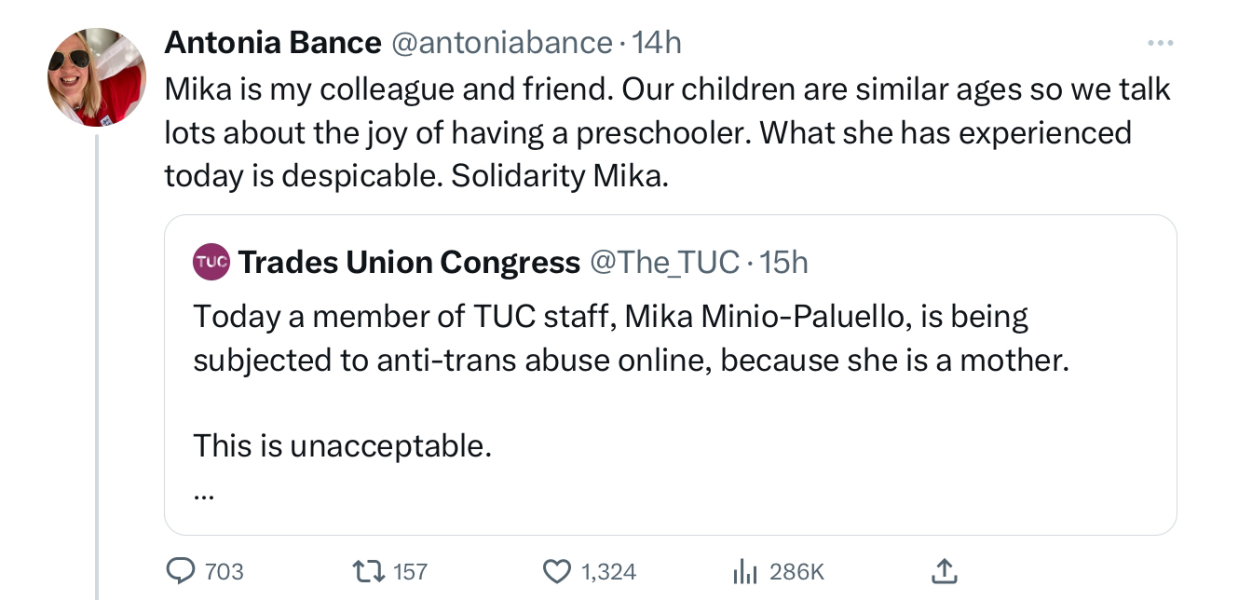Screen dimensions: 1252x600
Task: Click the 286K views count
Action: (x=796, y=572)
